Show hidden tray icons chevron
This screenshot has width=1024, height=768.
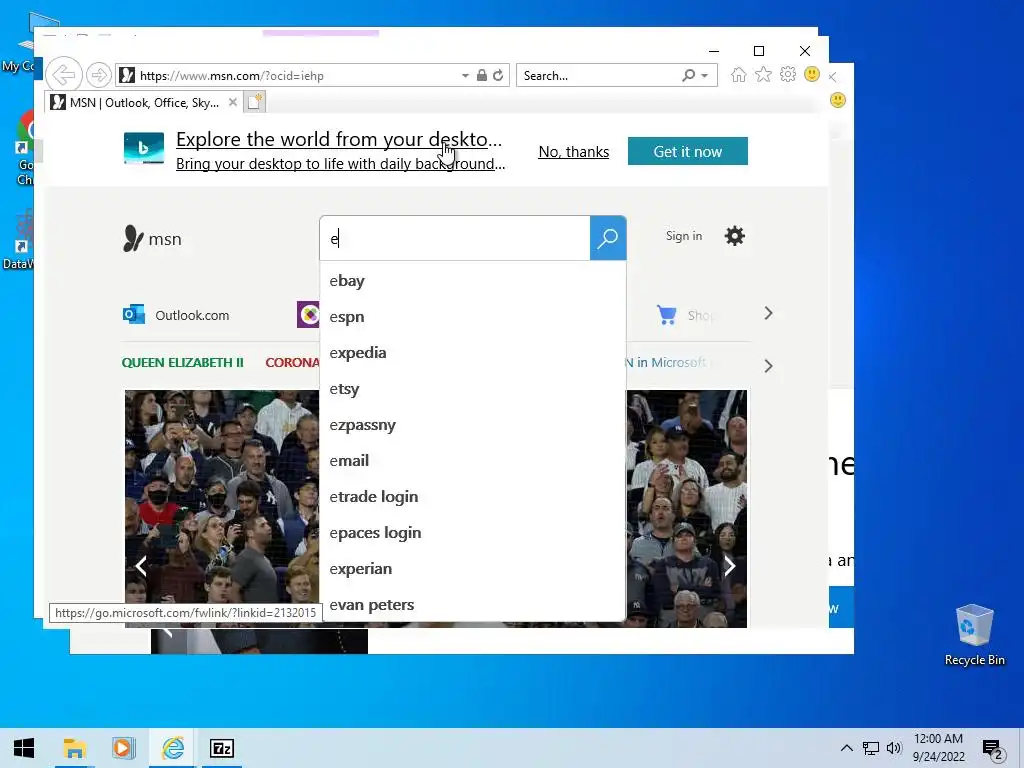pos(846,748)
